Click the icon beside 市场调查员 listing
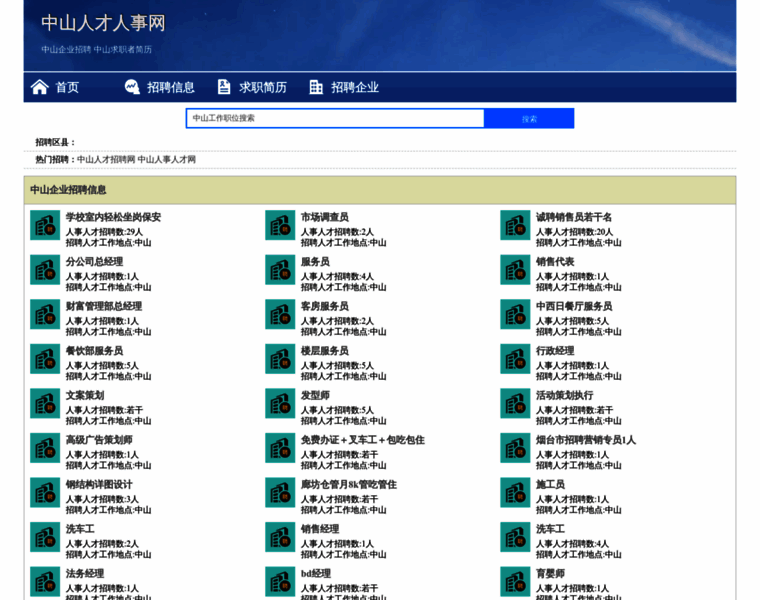 tap(280, 225)
